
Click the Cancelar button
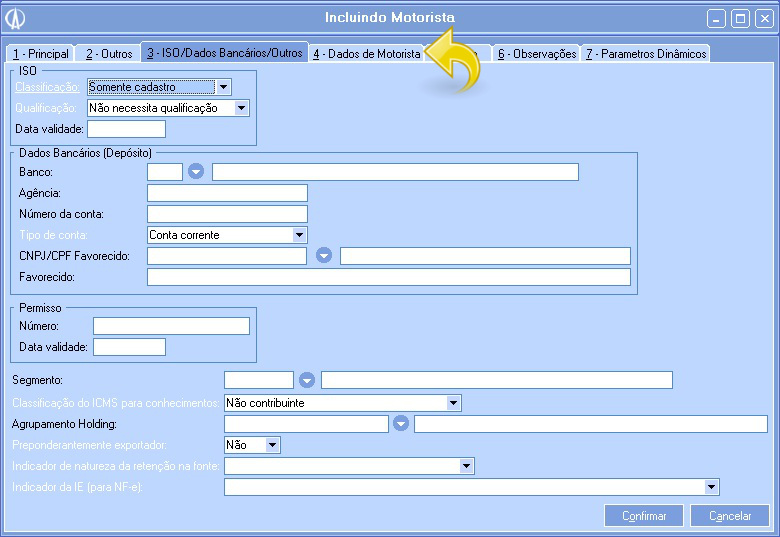pyautogui.click(x=730, y=516)
